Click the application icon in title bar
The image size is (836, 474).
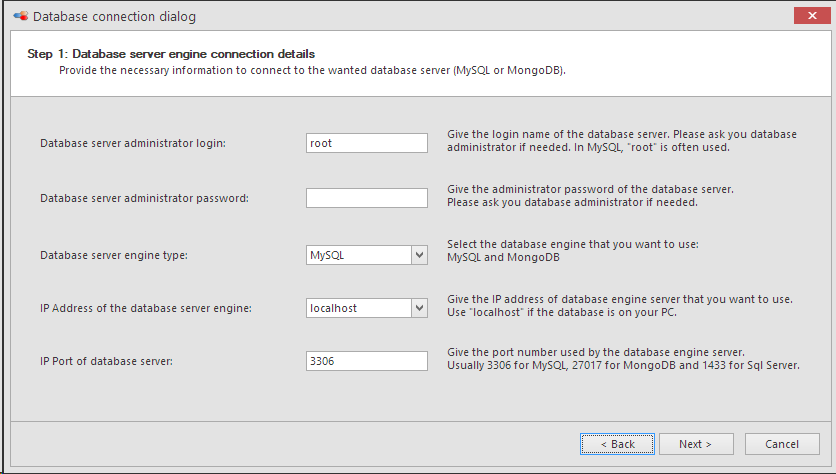click(21, 16)
